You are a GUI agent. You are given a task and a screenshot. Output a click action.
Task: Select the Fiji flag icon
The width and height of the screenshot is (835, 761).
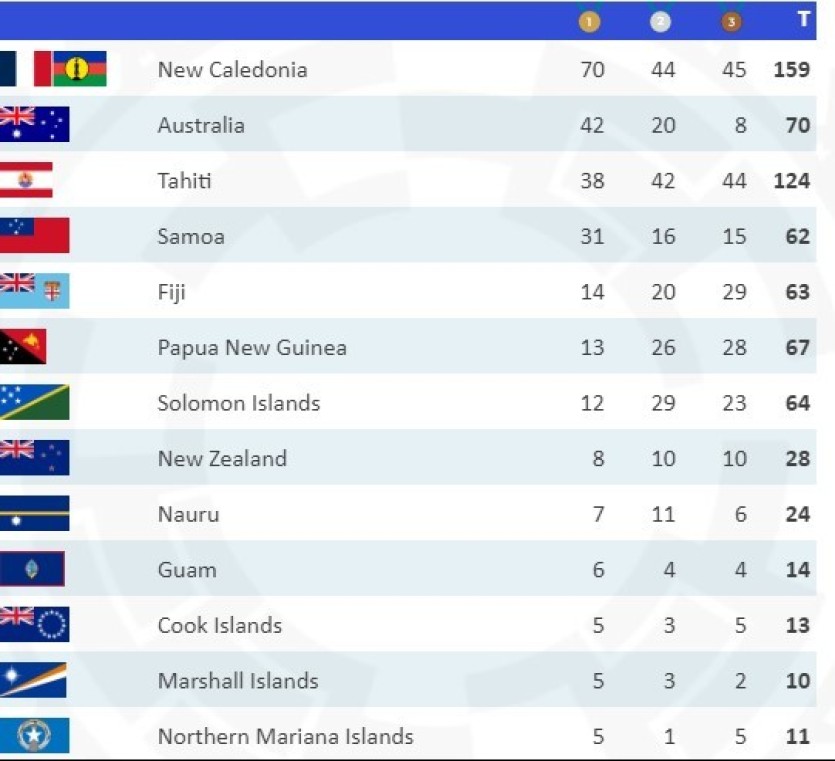[34, 292]
